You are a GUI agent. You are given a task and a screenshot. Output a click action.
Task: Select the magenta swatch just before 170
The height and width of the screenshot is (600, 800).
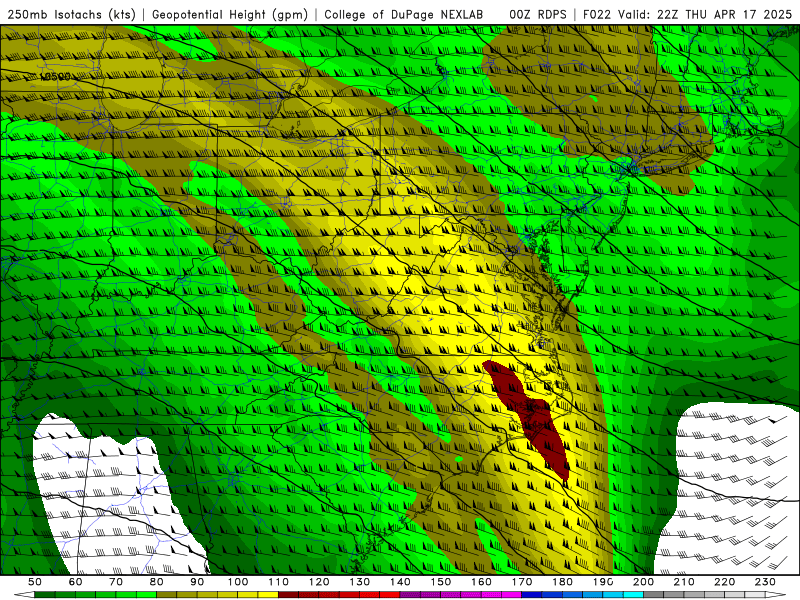[511, 595]
